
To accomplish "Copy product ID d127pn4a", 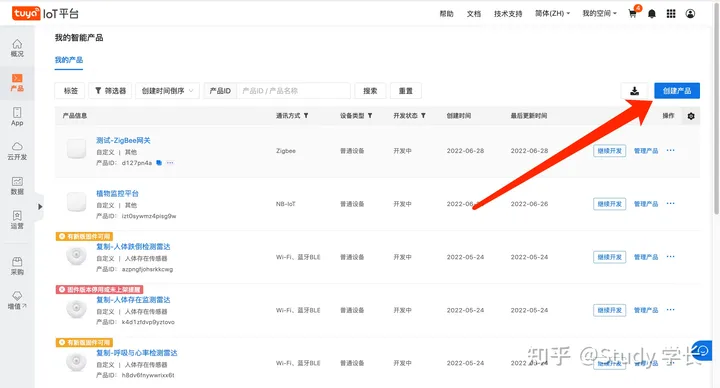I will click(x=159, y=163).
